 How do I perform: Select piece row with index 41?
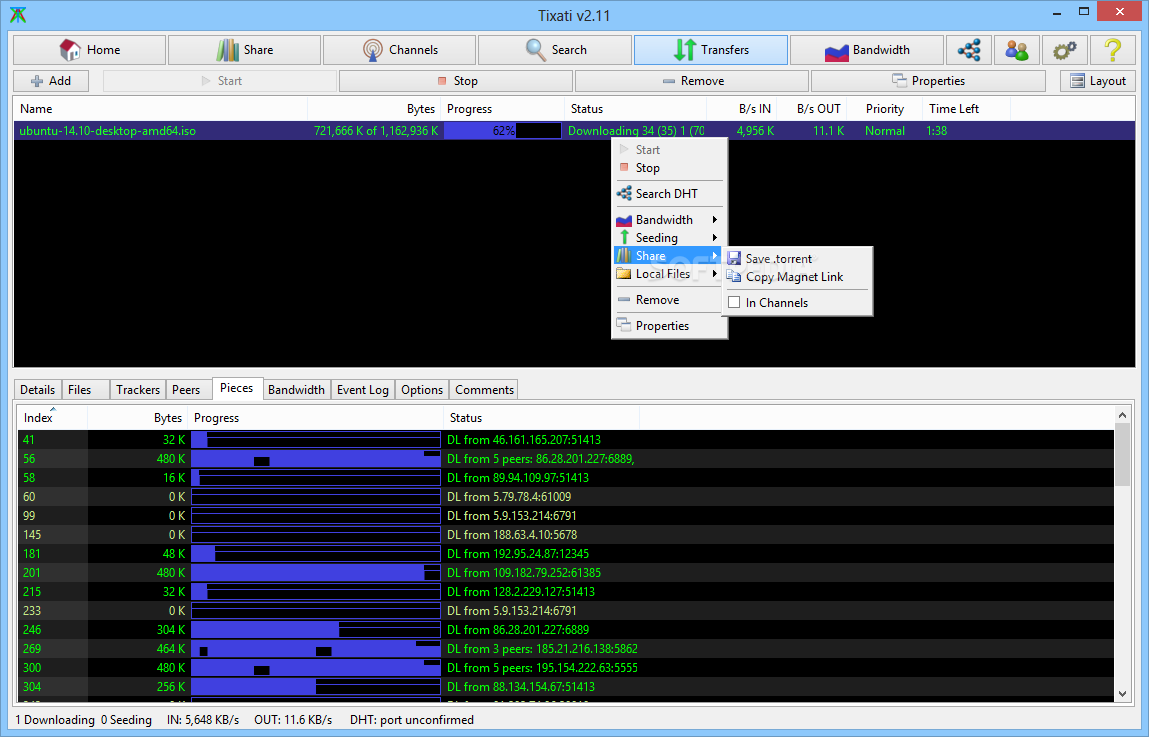coord(565,440)
